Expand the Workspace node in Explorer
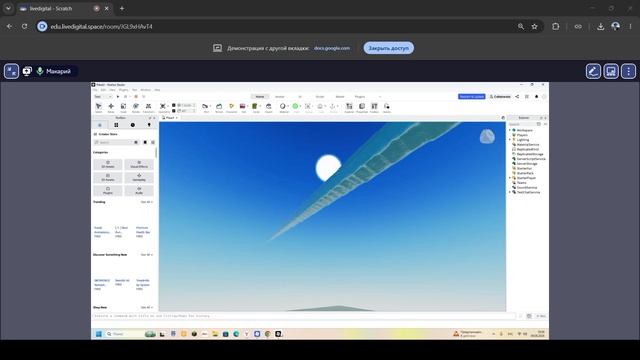The width and height of the screenshot is (640, 360). click(510, 130)
